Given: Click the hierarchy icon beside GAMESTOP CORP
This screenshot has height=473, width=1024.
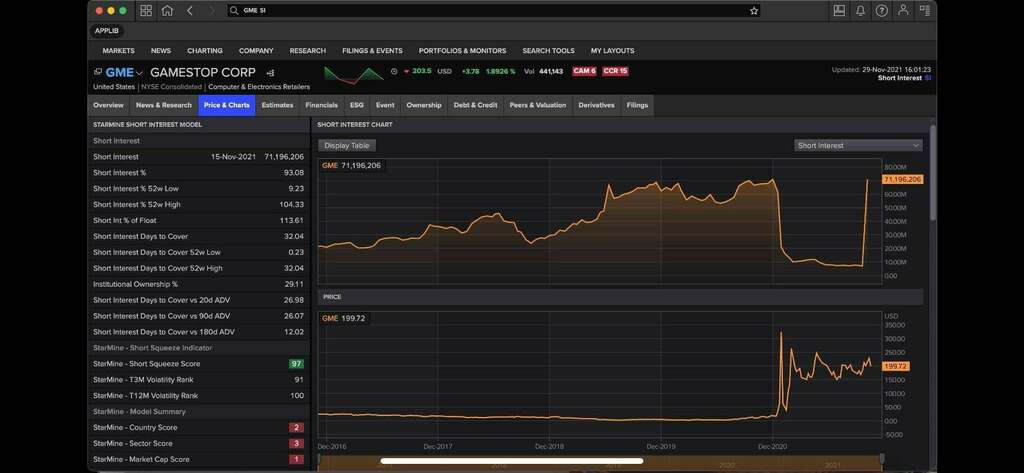Looking at the screenshot, I should click(x=270, y=73).
